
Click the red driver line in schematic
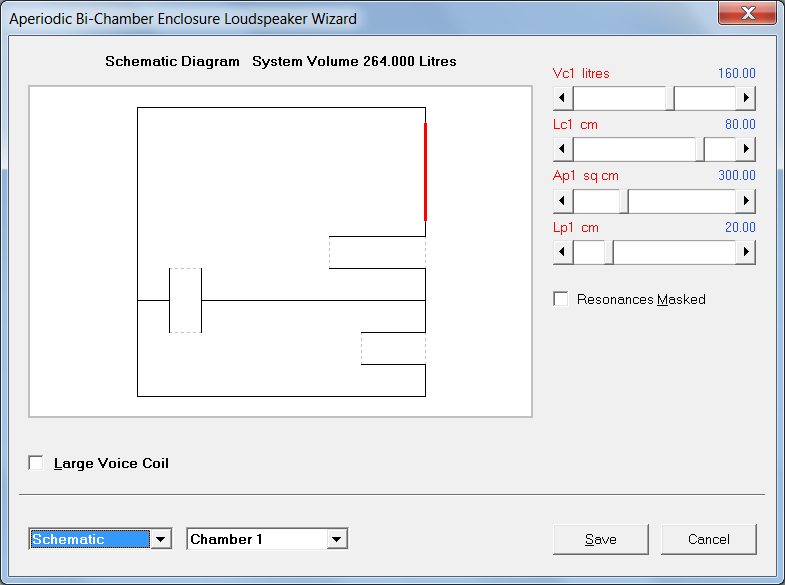[x=426, y=172]
